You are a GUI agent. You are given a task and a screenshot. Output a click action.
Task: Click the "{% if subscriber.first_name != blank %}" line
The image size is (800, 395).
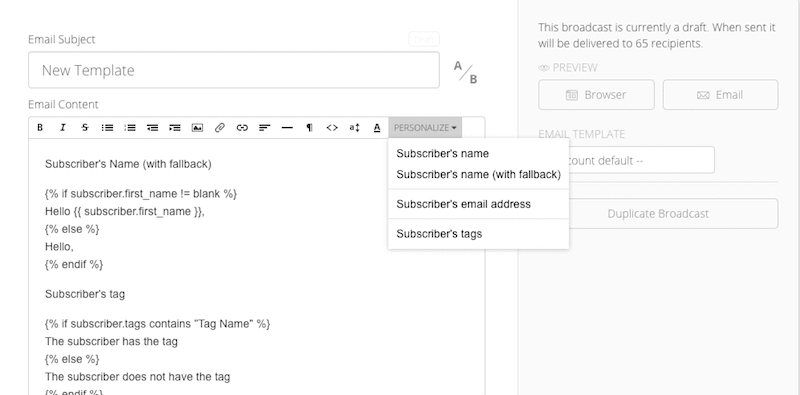(x=141, y=194)
